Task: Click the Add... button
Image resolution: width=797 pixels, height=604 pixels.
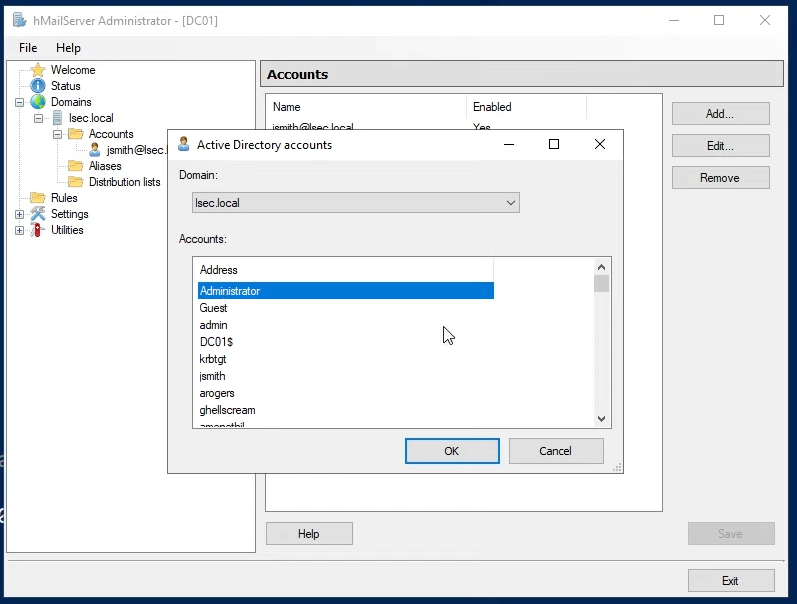Action: pos(720,114)
